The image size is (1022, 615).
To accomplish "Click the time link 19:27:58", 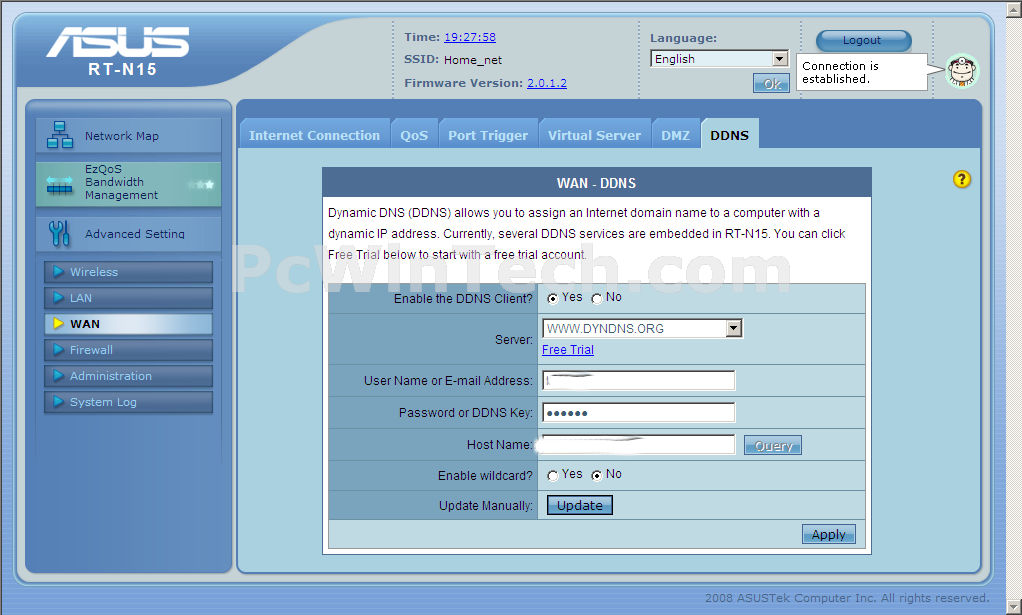I will coord(470,37).
